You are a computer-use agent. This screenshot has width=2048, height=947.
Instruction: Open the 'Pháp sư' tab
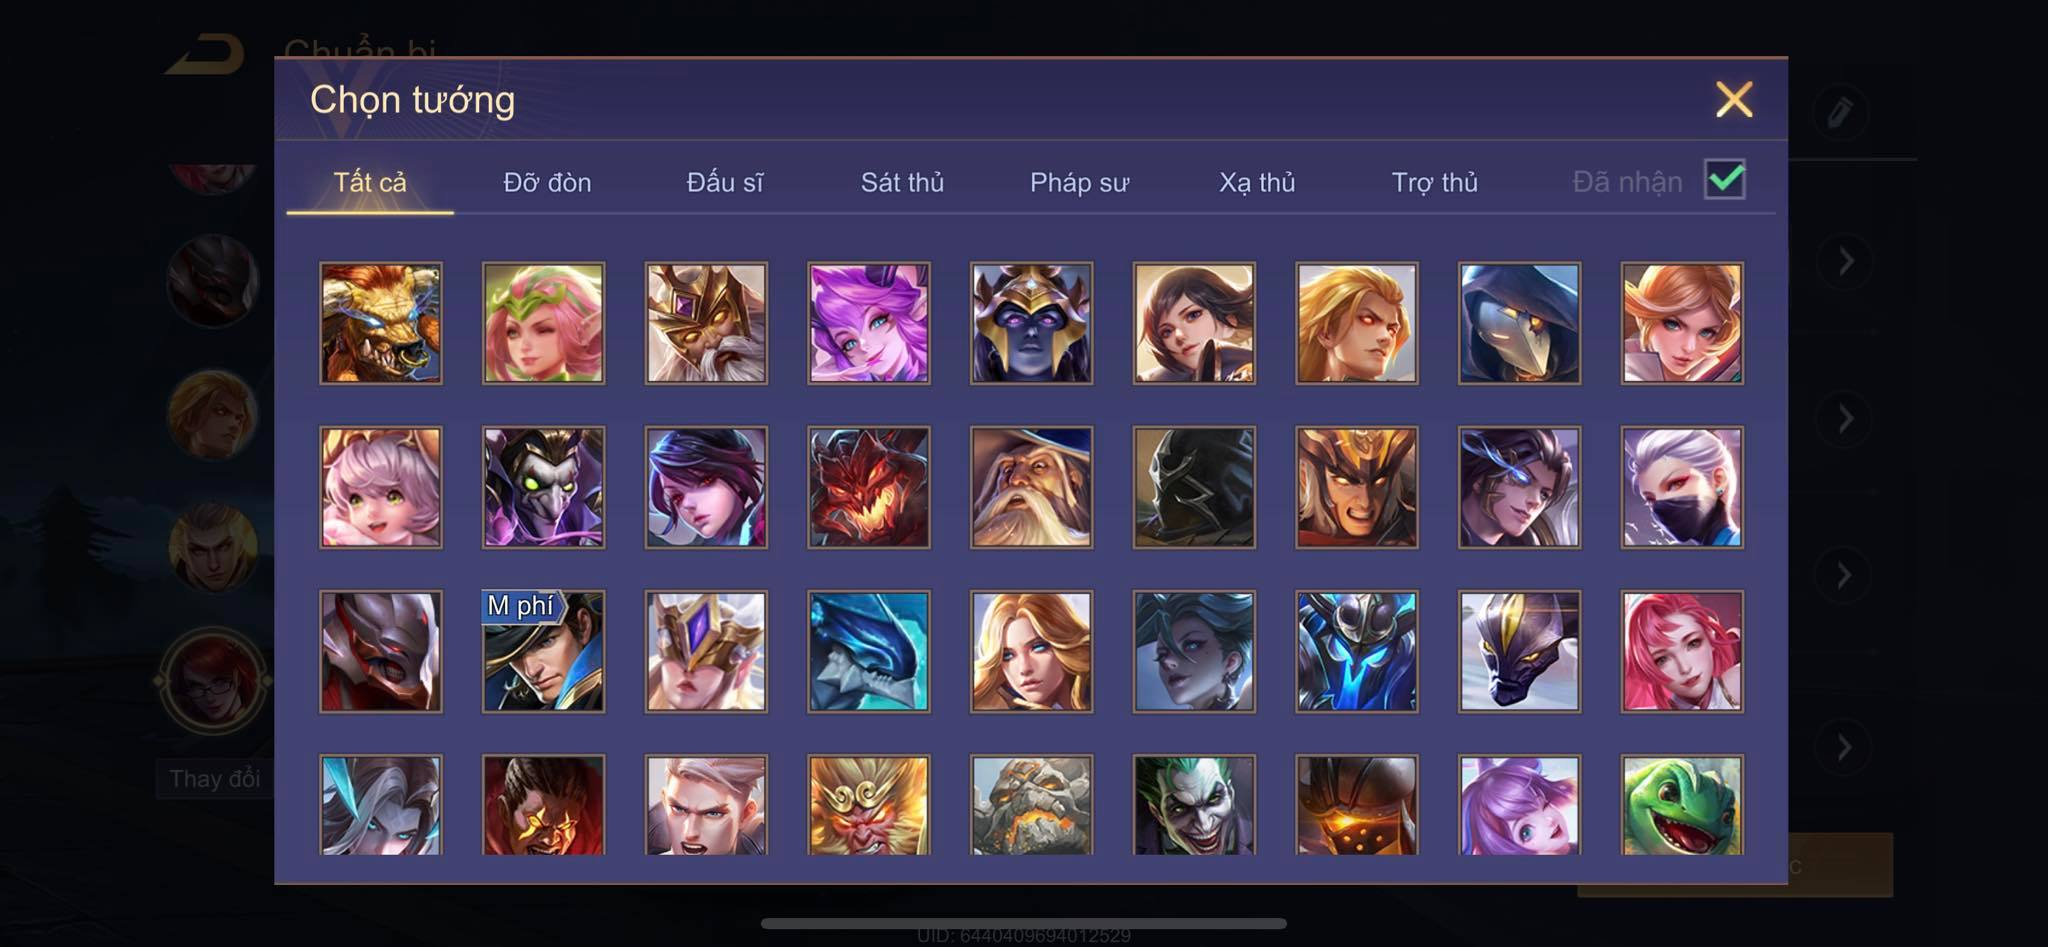1080,182
